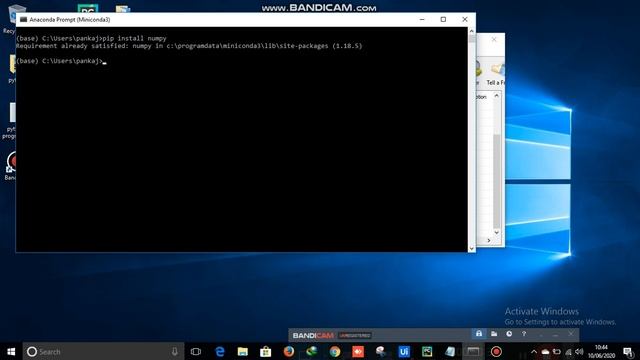Click the Anaconda Prompt scrollbar down arrow
640x360 pixels.
tap(471, 248)
